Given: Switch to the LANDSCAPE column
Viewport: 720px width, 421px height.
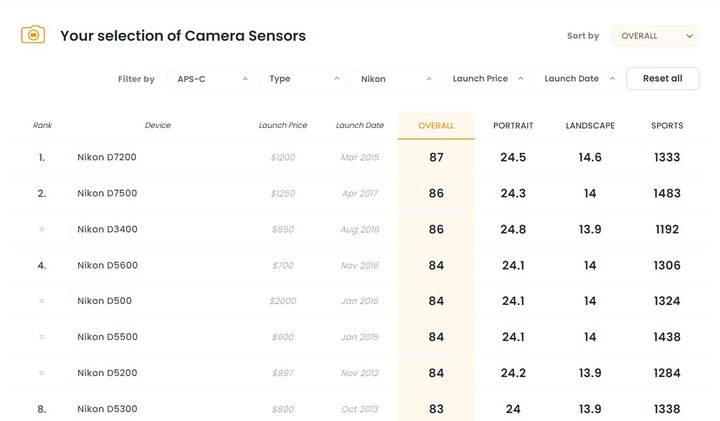Looking at the screenshot, I should click(x=590, y=126).
